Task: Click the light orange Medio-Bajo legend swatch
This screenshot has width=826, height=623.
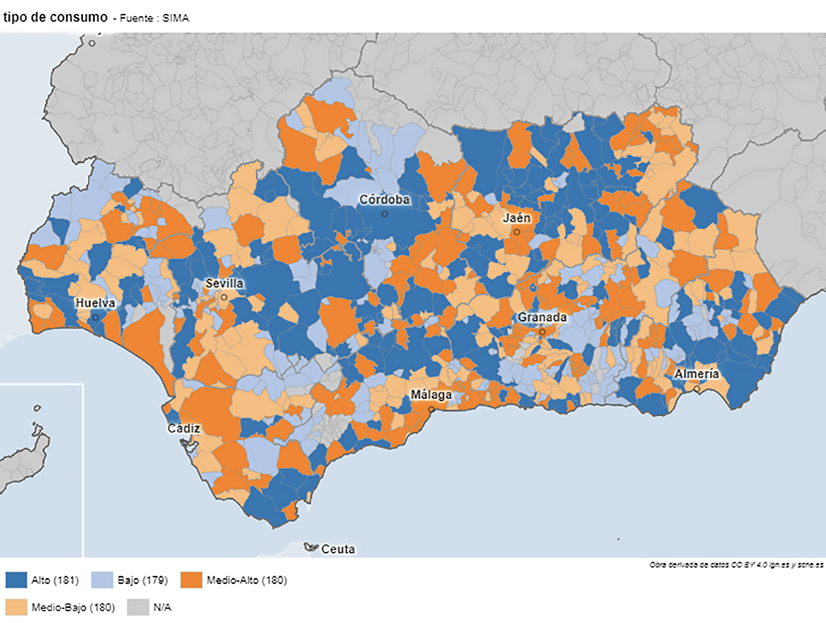Action: 15,606
